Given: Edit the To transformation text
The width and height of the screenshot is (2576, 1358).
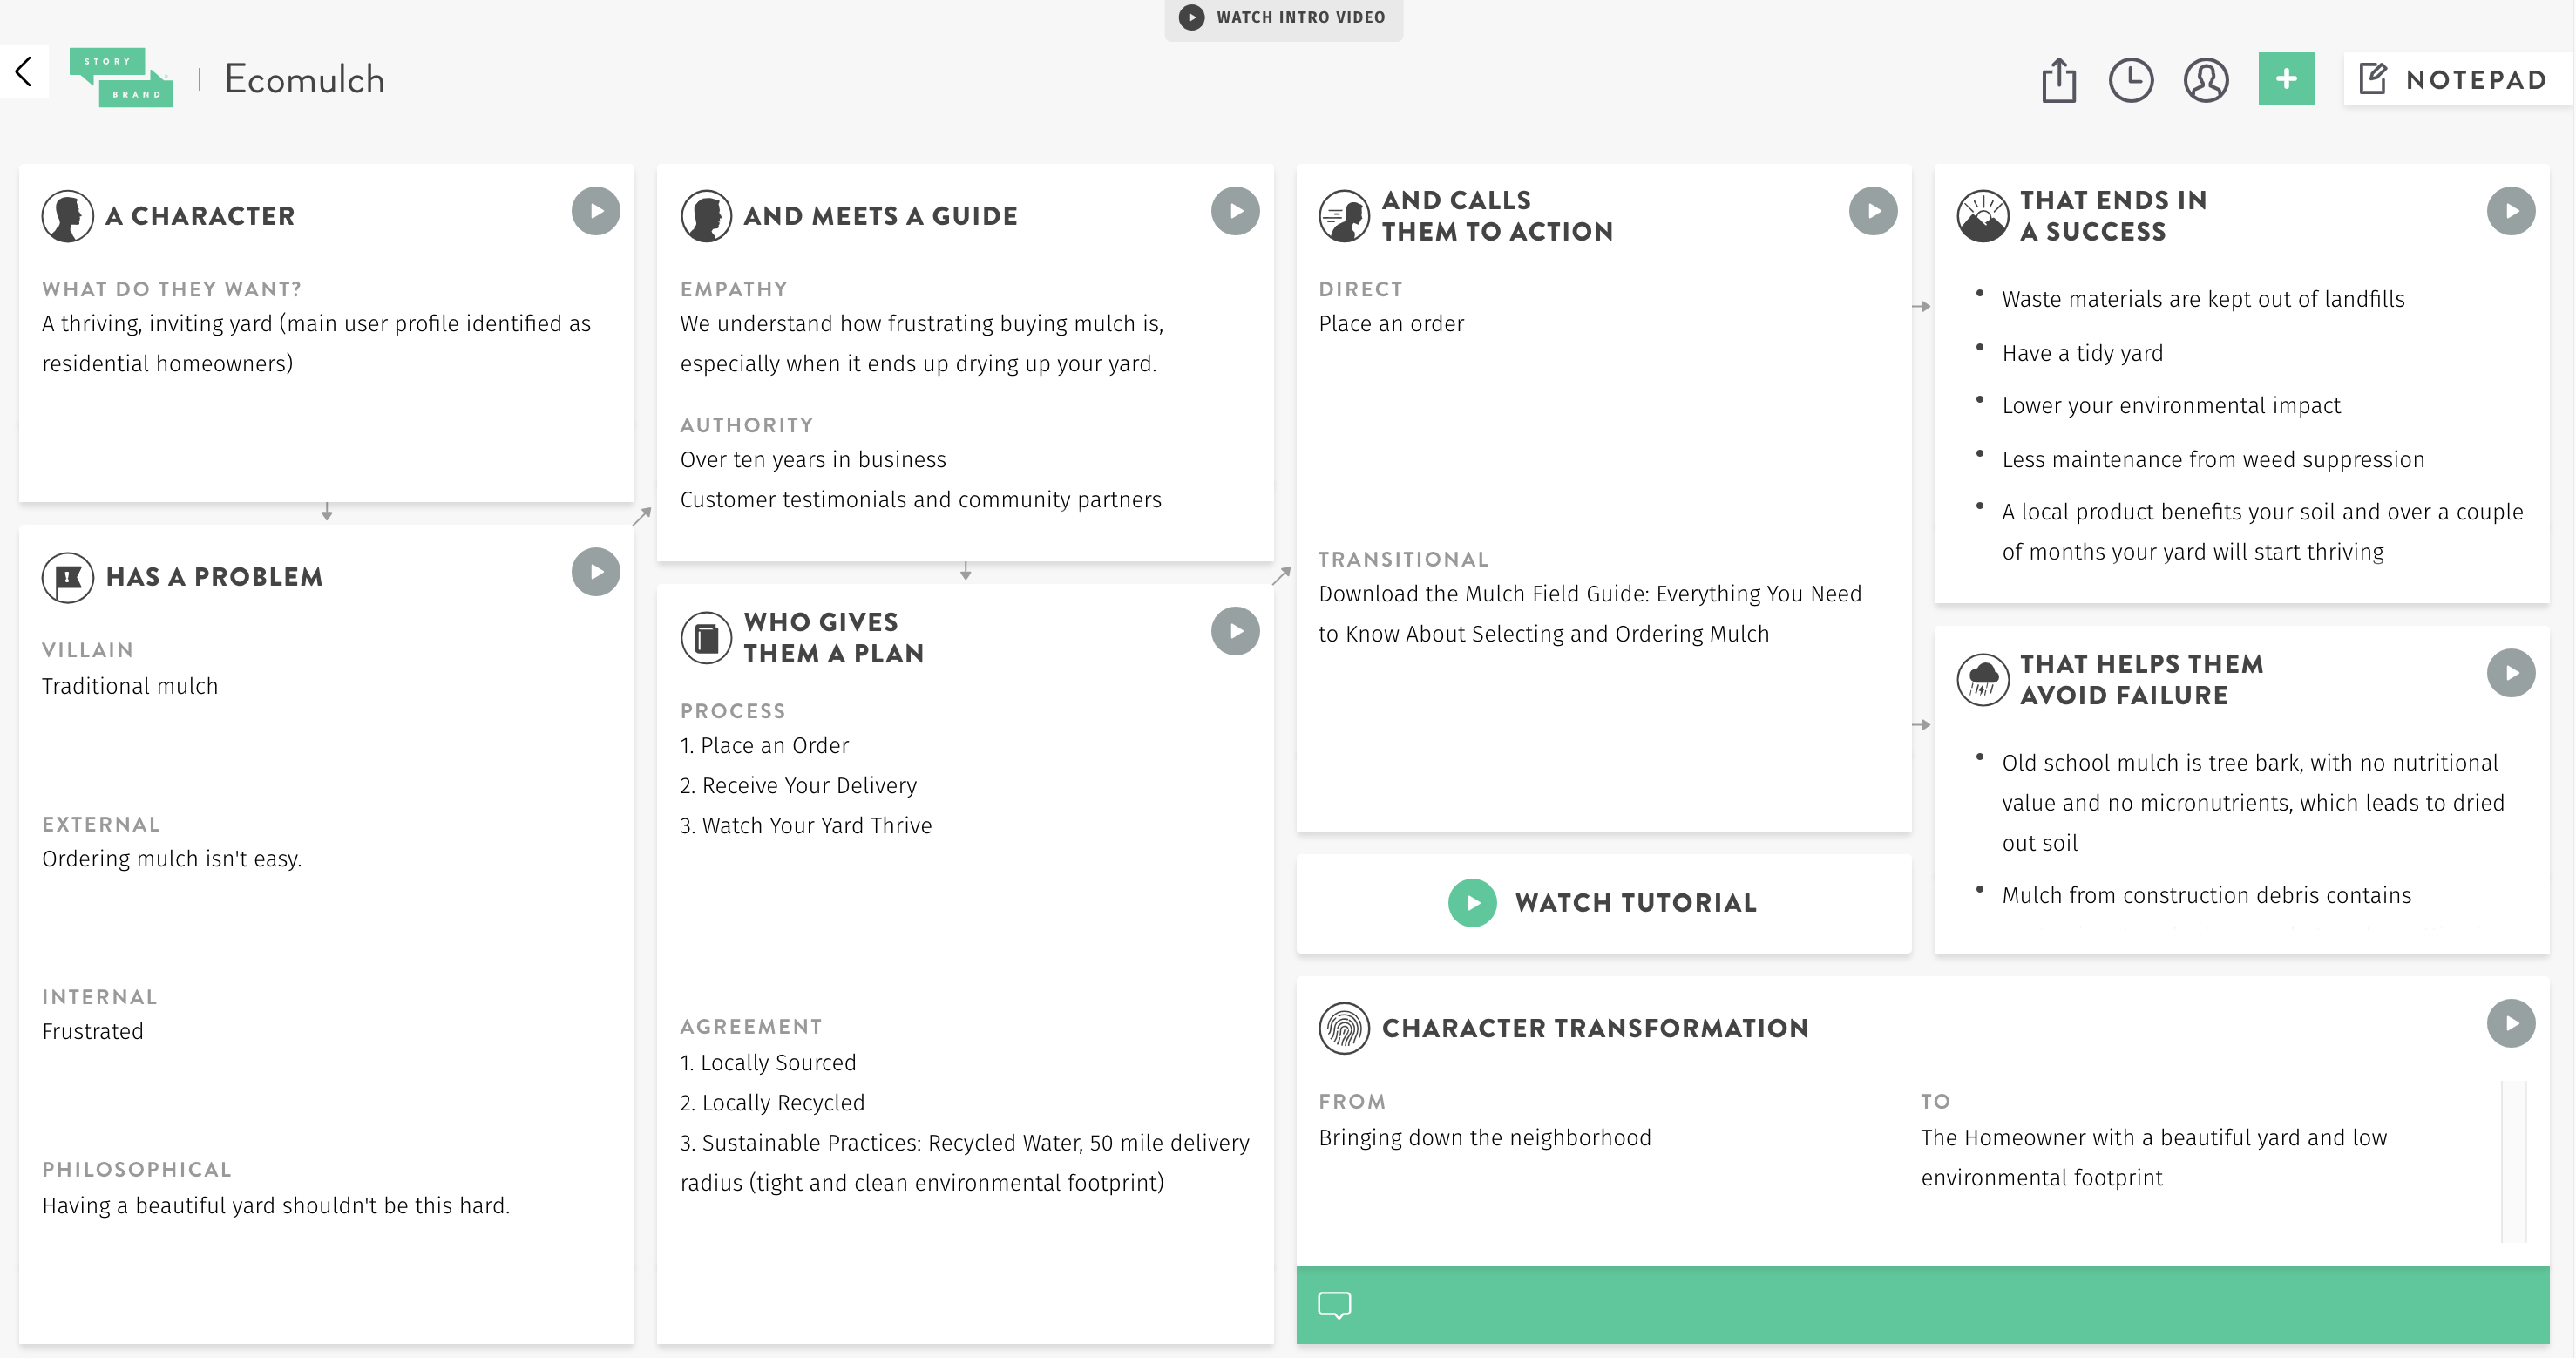Looking at the screenshot, I should (2153, 1157).
